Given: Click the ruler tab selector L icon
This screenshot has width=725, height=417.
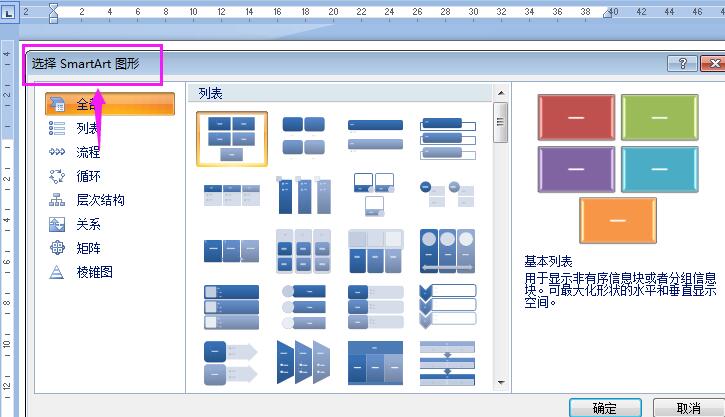Looking at the screenshot, I should 8,13.
